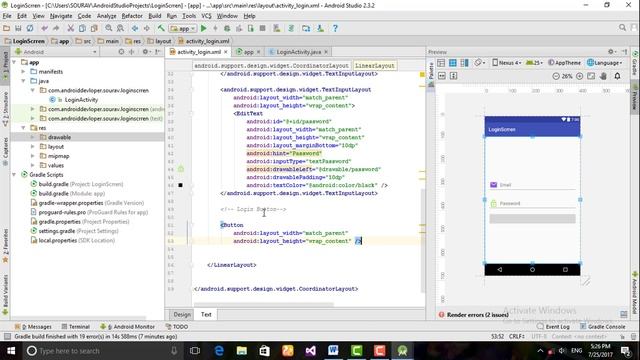The width and height of the screenshot is (640, 360).
Task: Open the Preview panel settings gear
Action: pyautogui.click(x=611, y=52)
